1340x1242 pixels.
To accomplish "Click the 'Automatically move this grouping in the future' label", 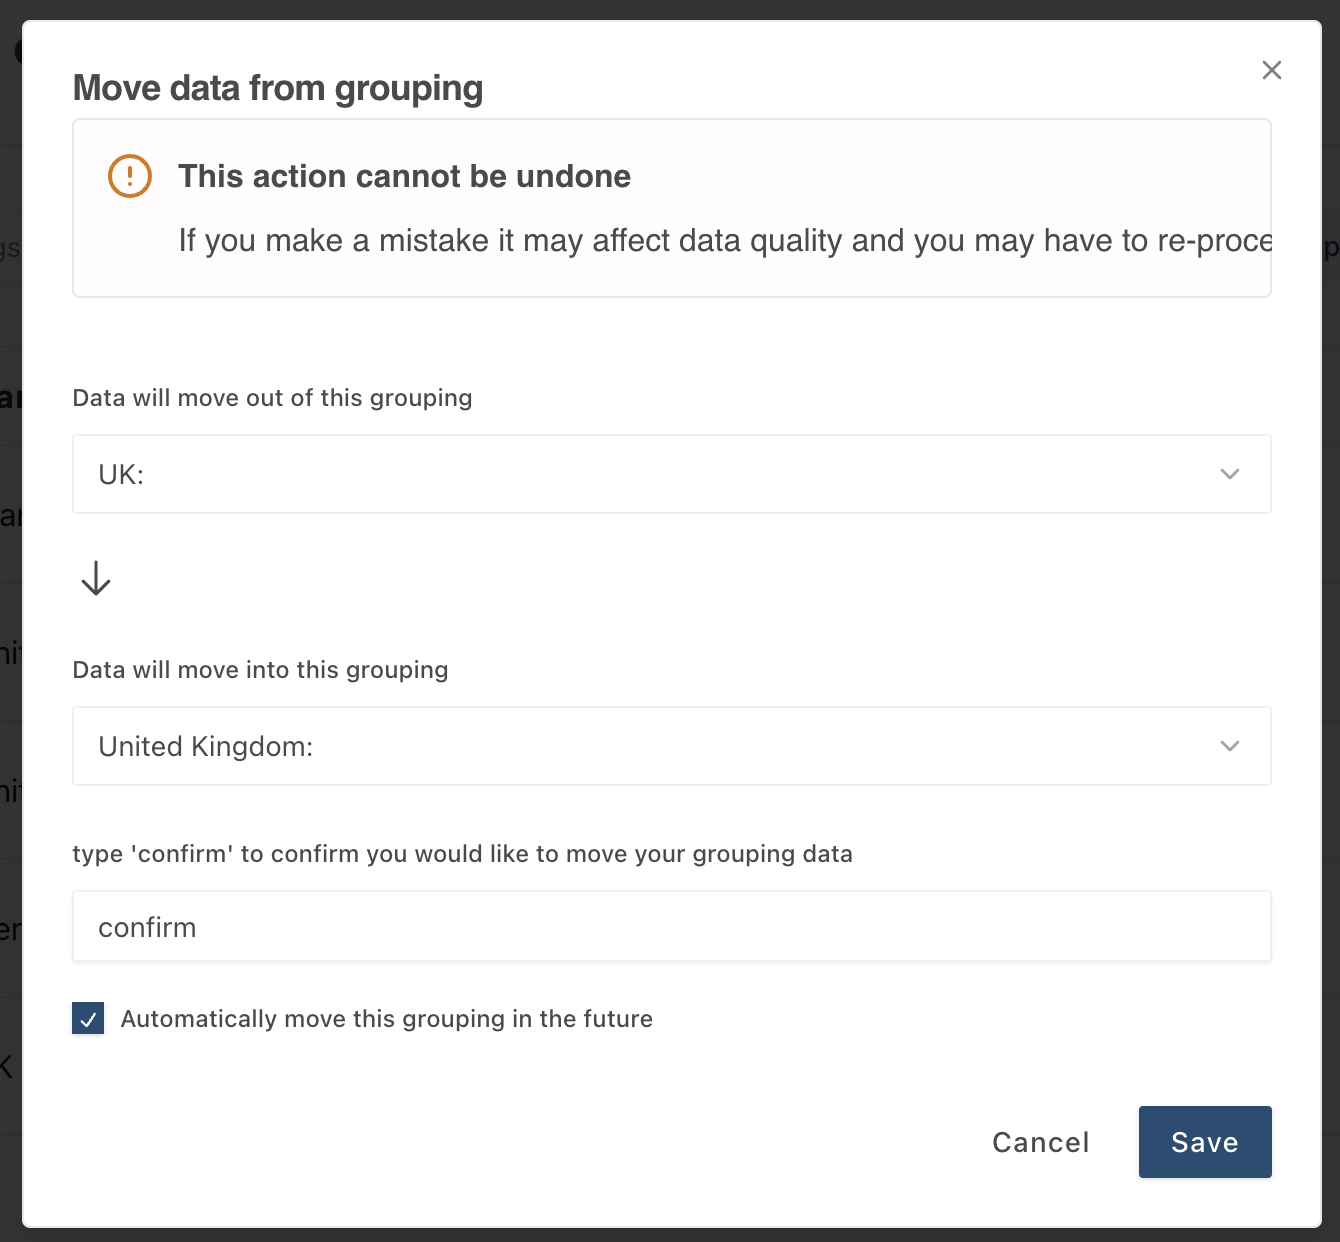I will (386, 1019).
